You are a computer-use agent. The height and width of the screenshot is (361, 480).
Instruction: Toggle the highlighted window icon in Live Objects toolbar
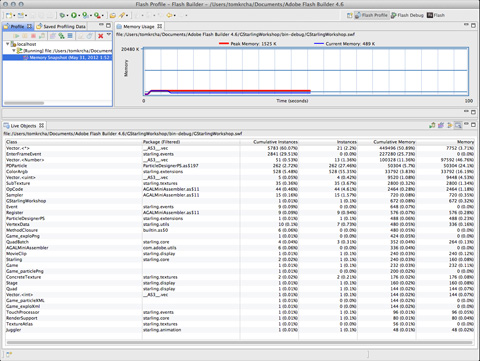[x=458, y=125]
